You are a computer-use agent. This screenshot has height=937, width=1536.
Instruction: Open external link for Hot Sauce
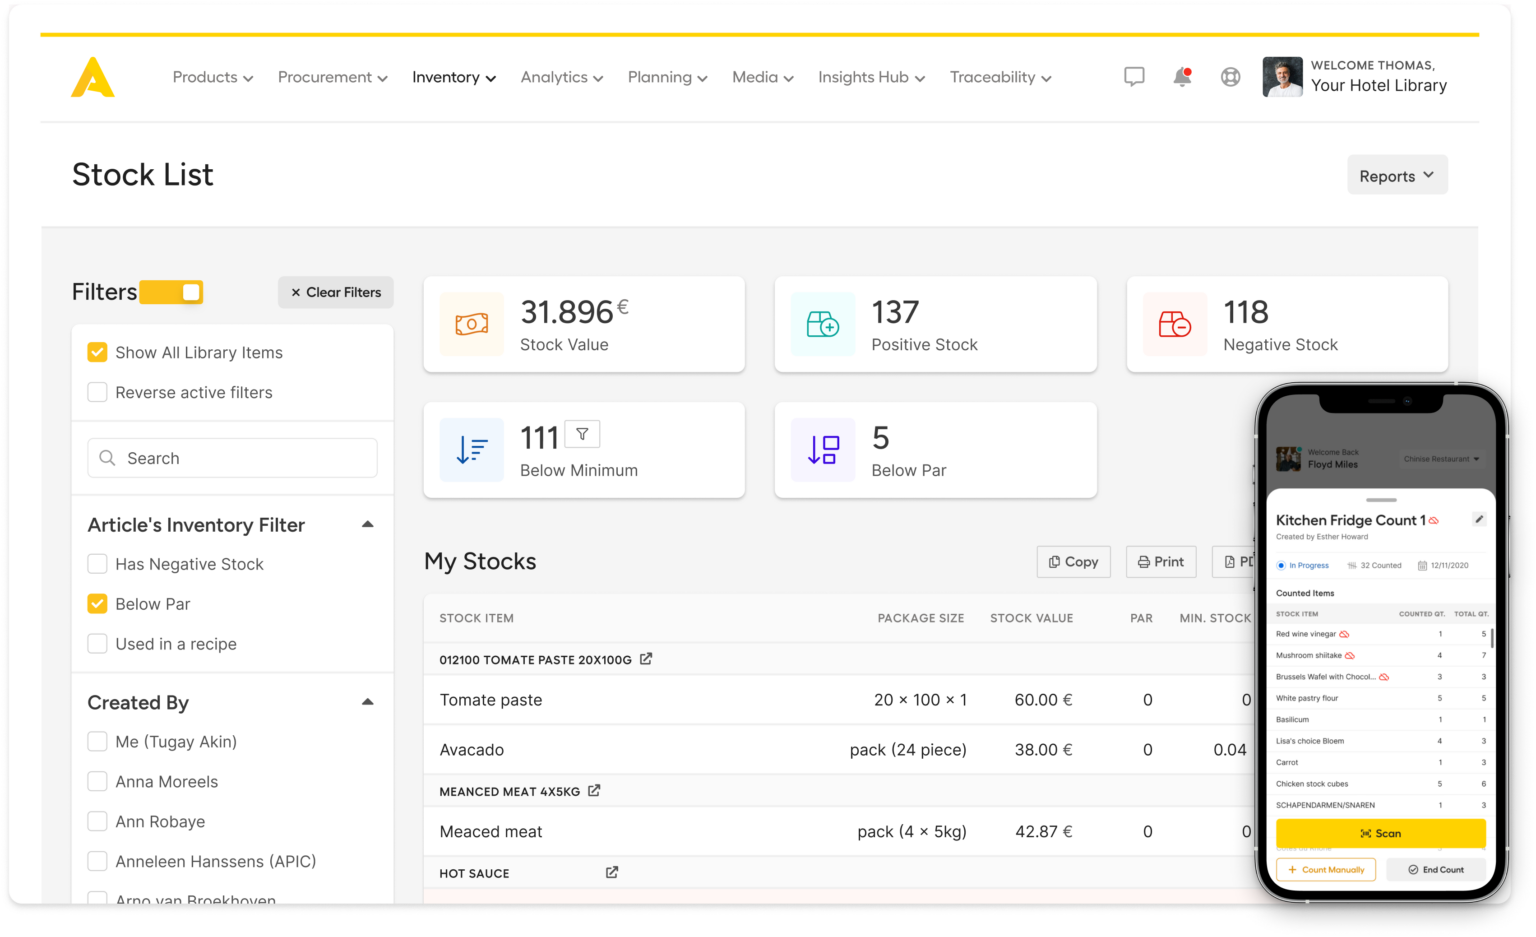point(612,873)
